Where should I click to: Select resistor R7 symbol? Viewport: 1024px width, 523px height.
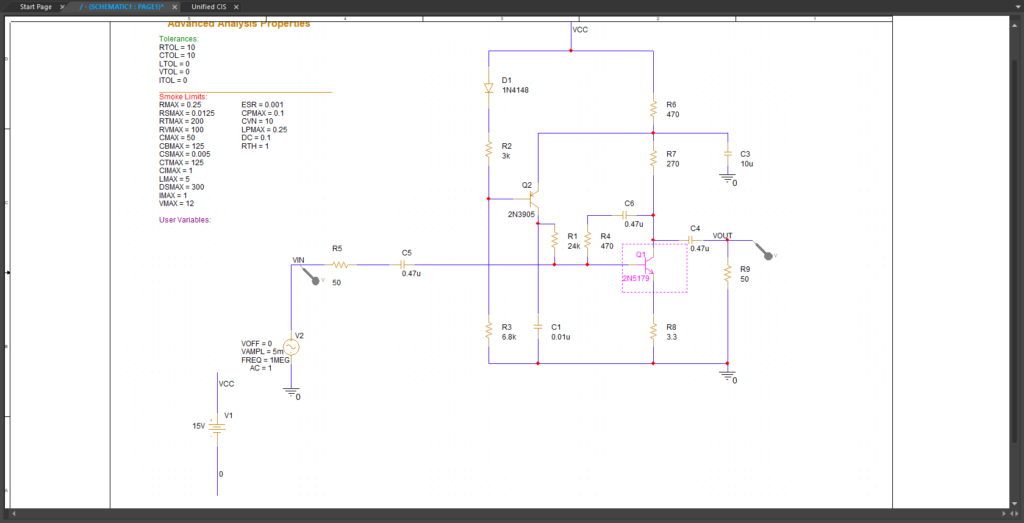click(x=653, y=157)
